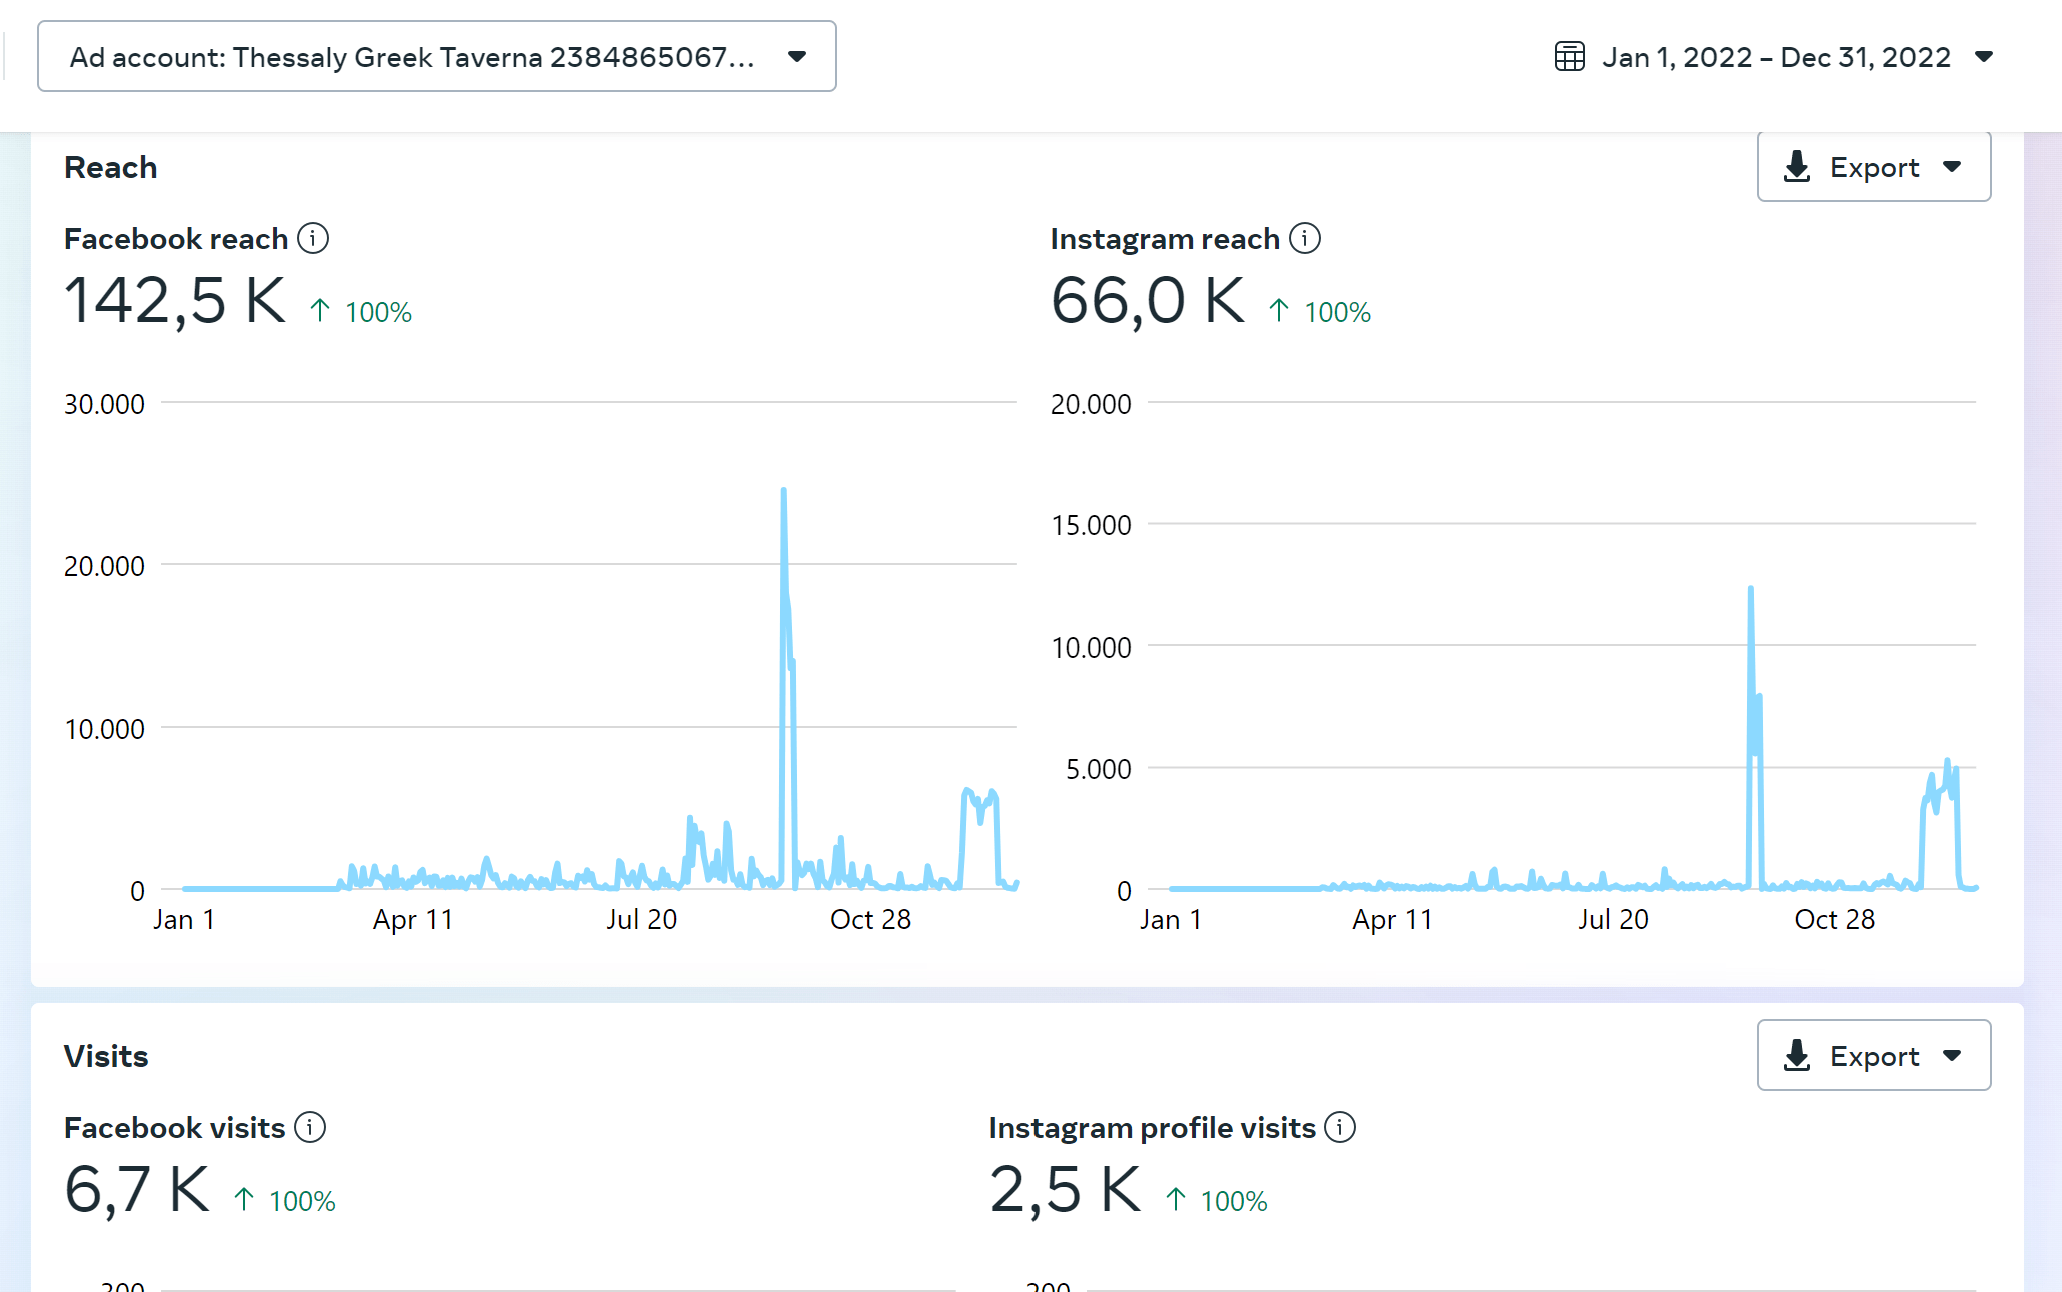
Task: Click the tallest peak in Instagram reach chart
Action: tap(1751, 590)
